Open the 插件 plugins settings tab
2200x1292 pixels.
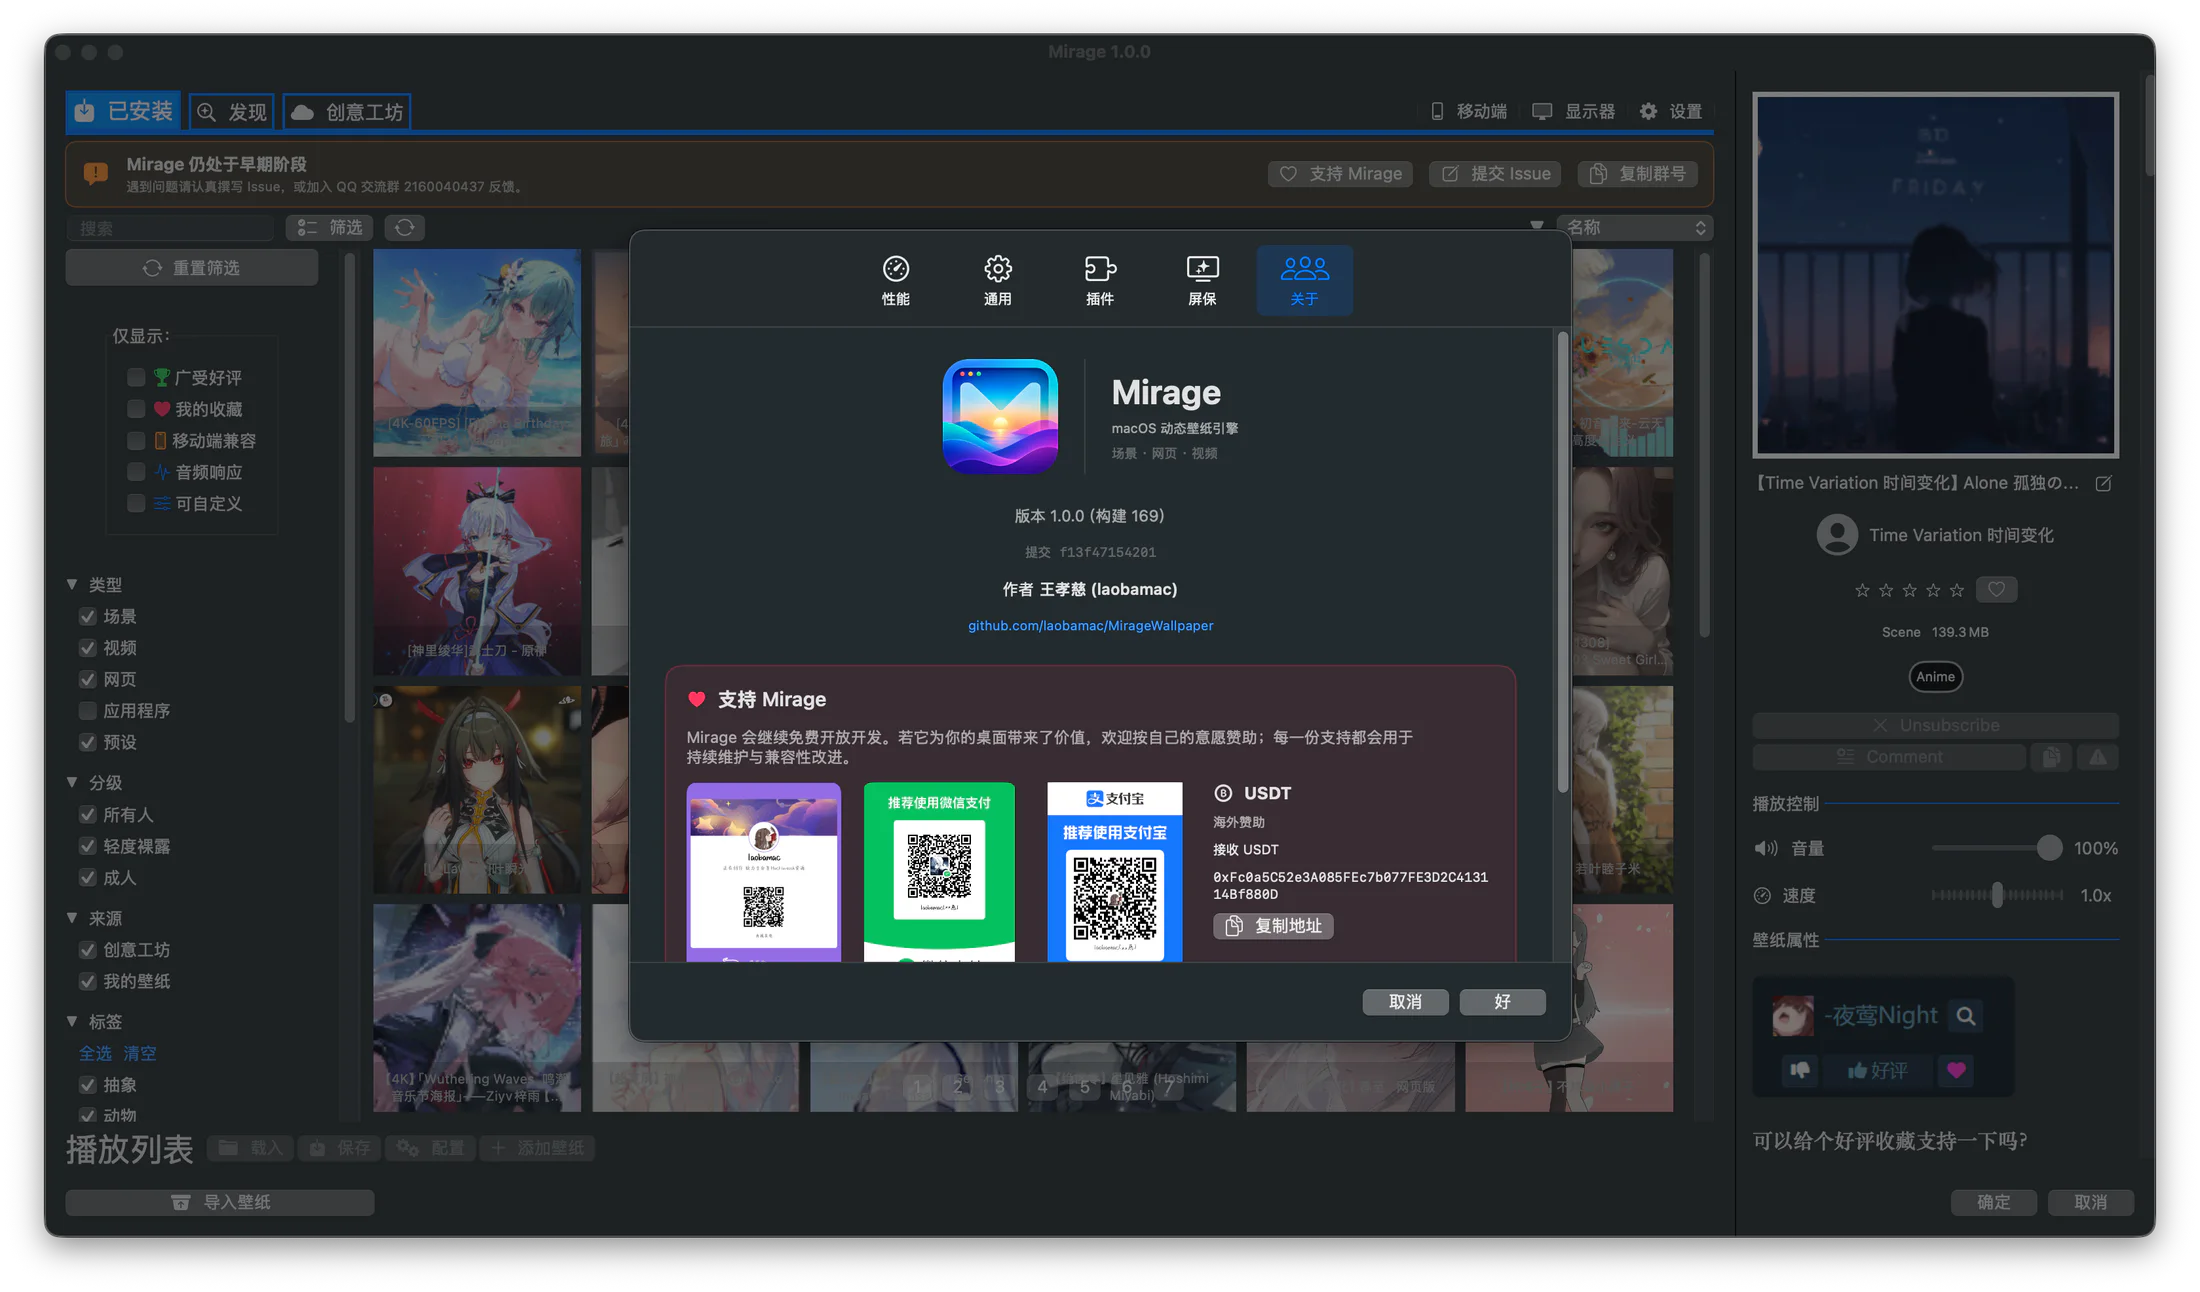click(x=1100, y=281)
